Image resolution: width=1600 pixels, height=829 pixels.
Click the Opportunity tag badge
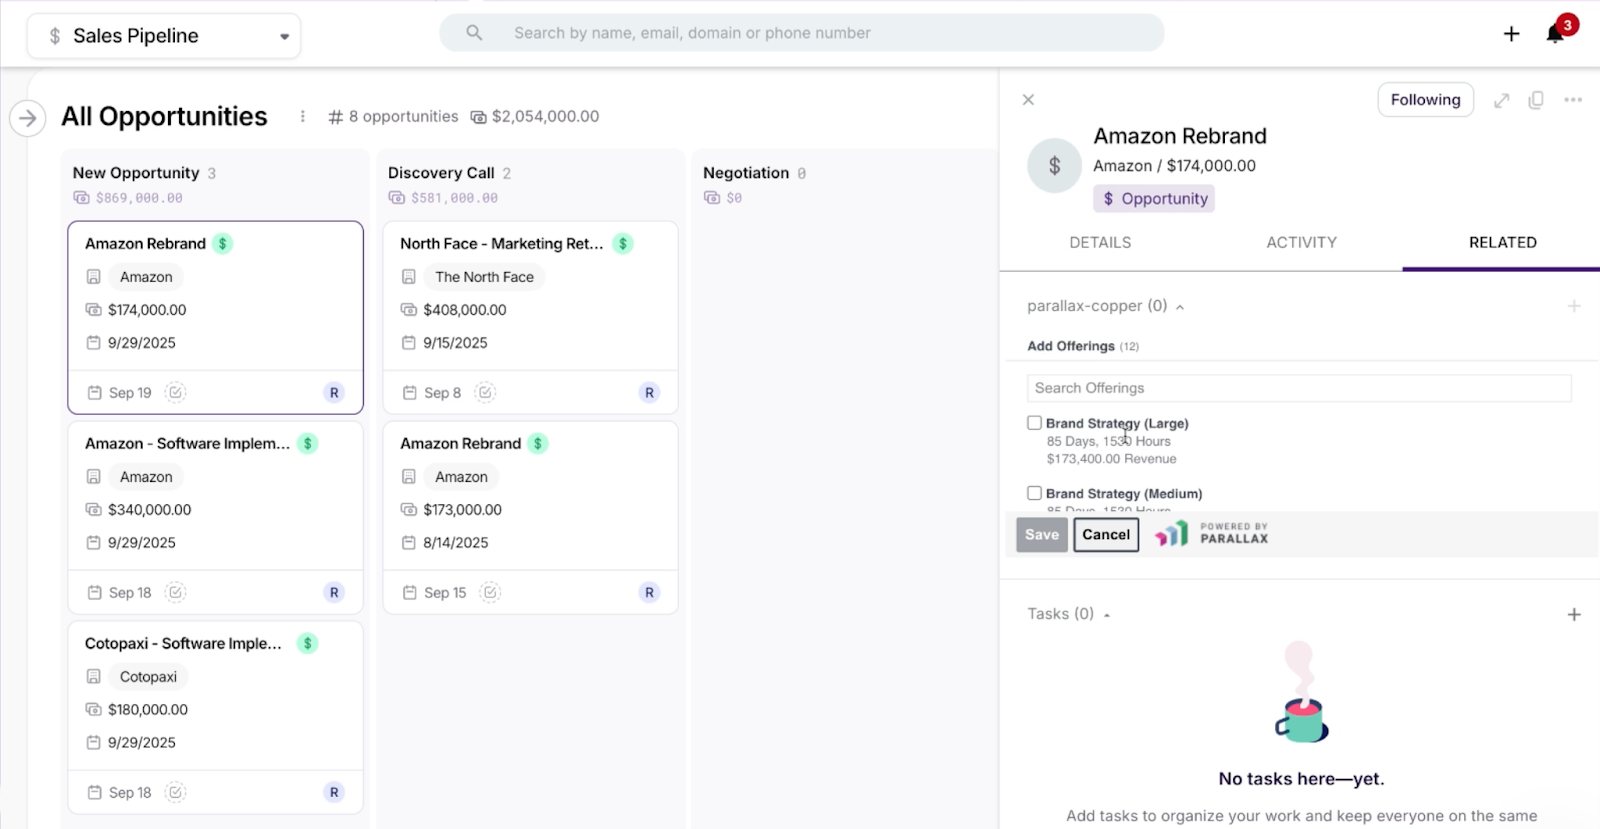tap(1154, 199)
